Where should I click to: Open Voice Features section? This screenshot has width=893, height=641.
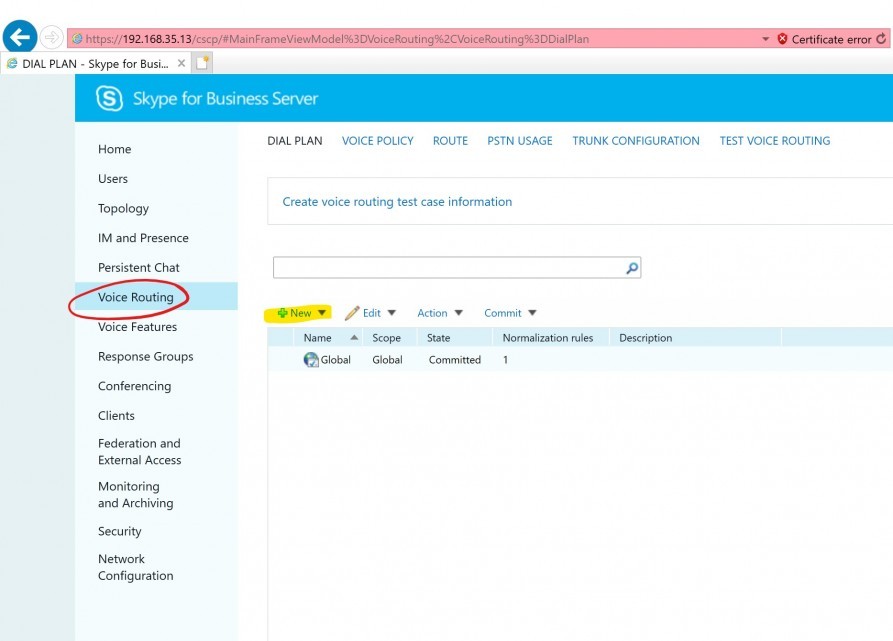[x=137, y=327]
